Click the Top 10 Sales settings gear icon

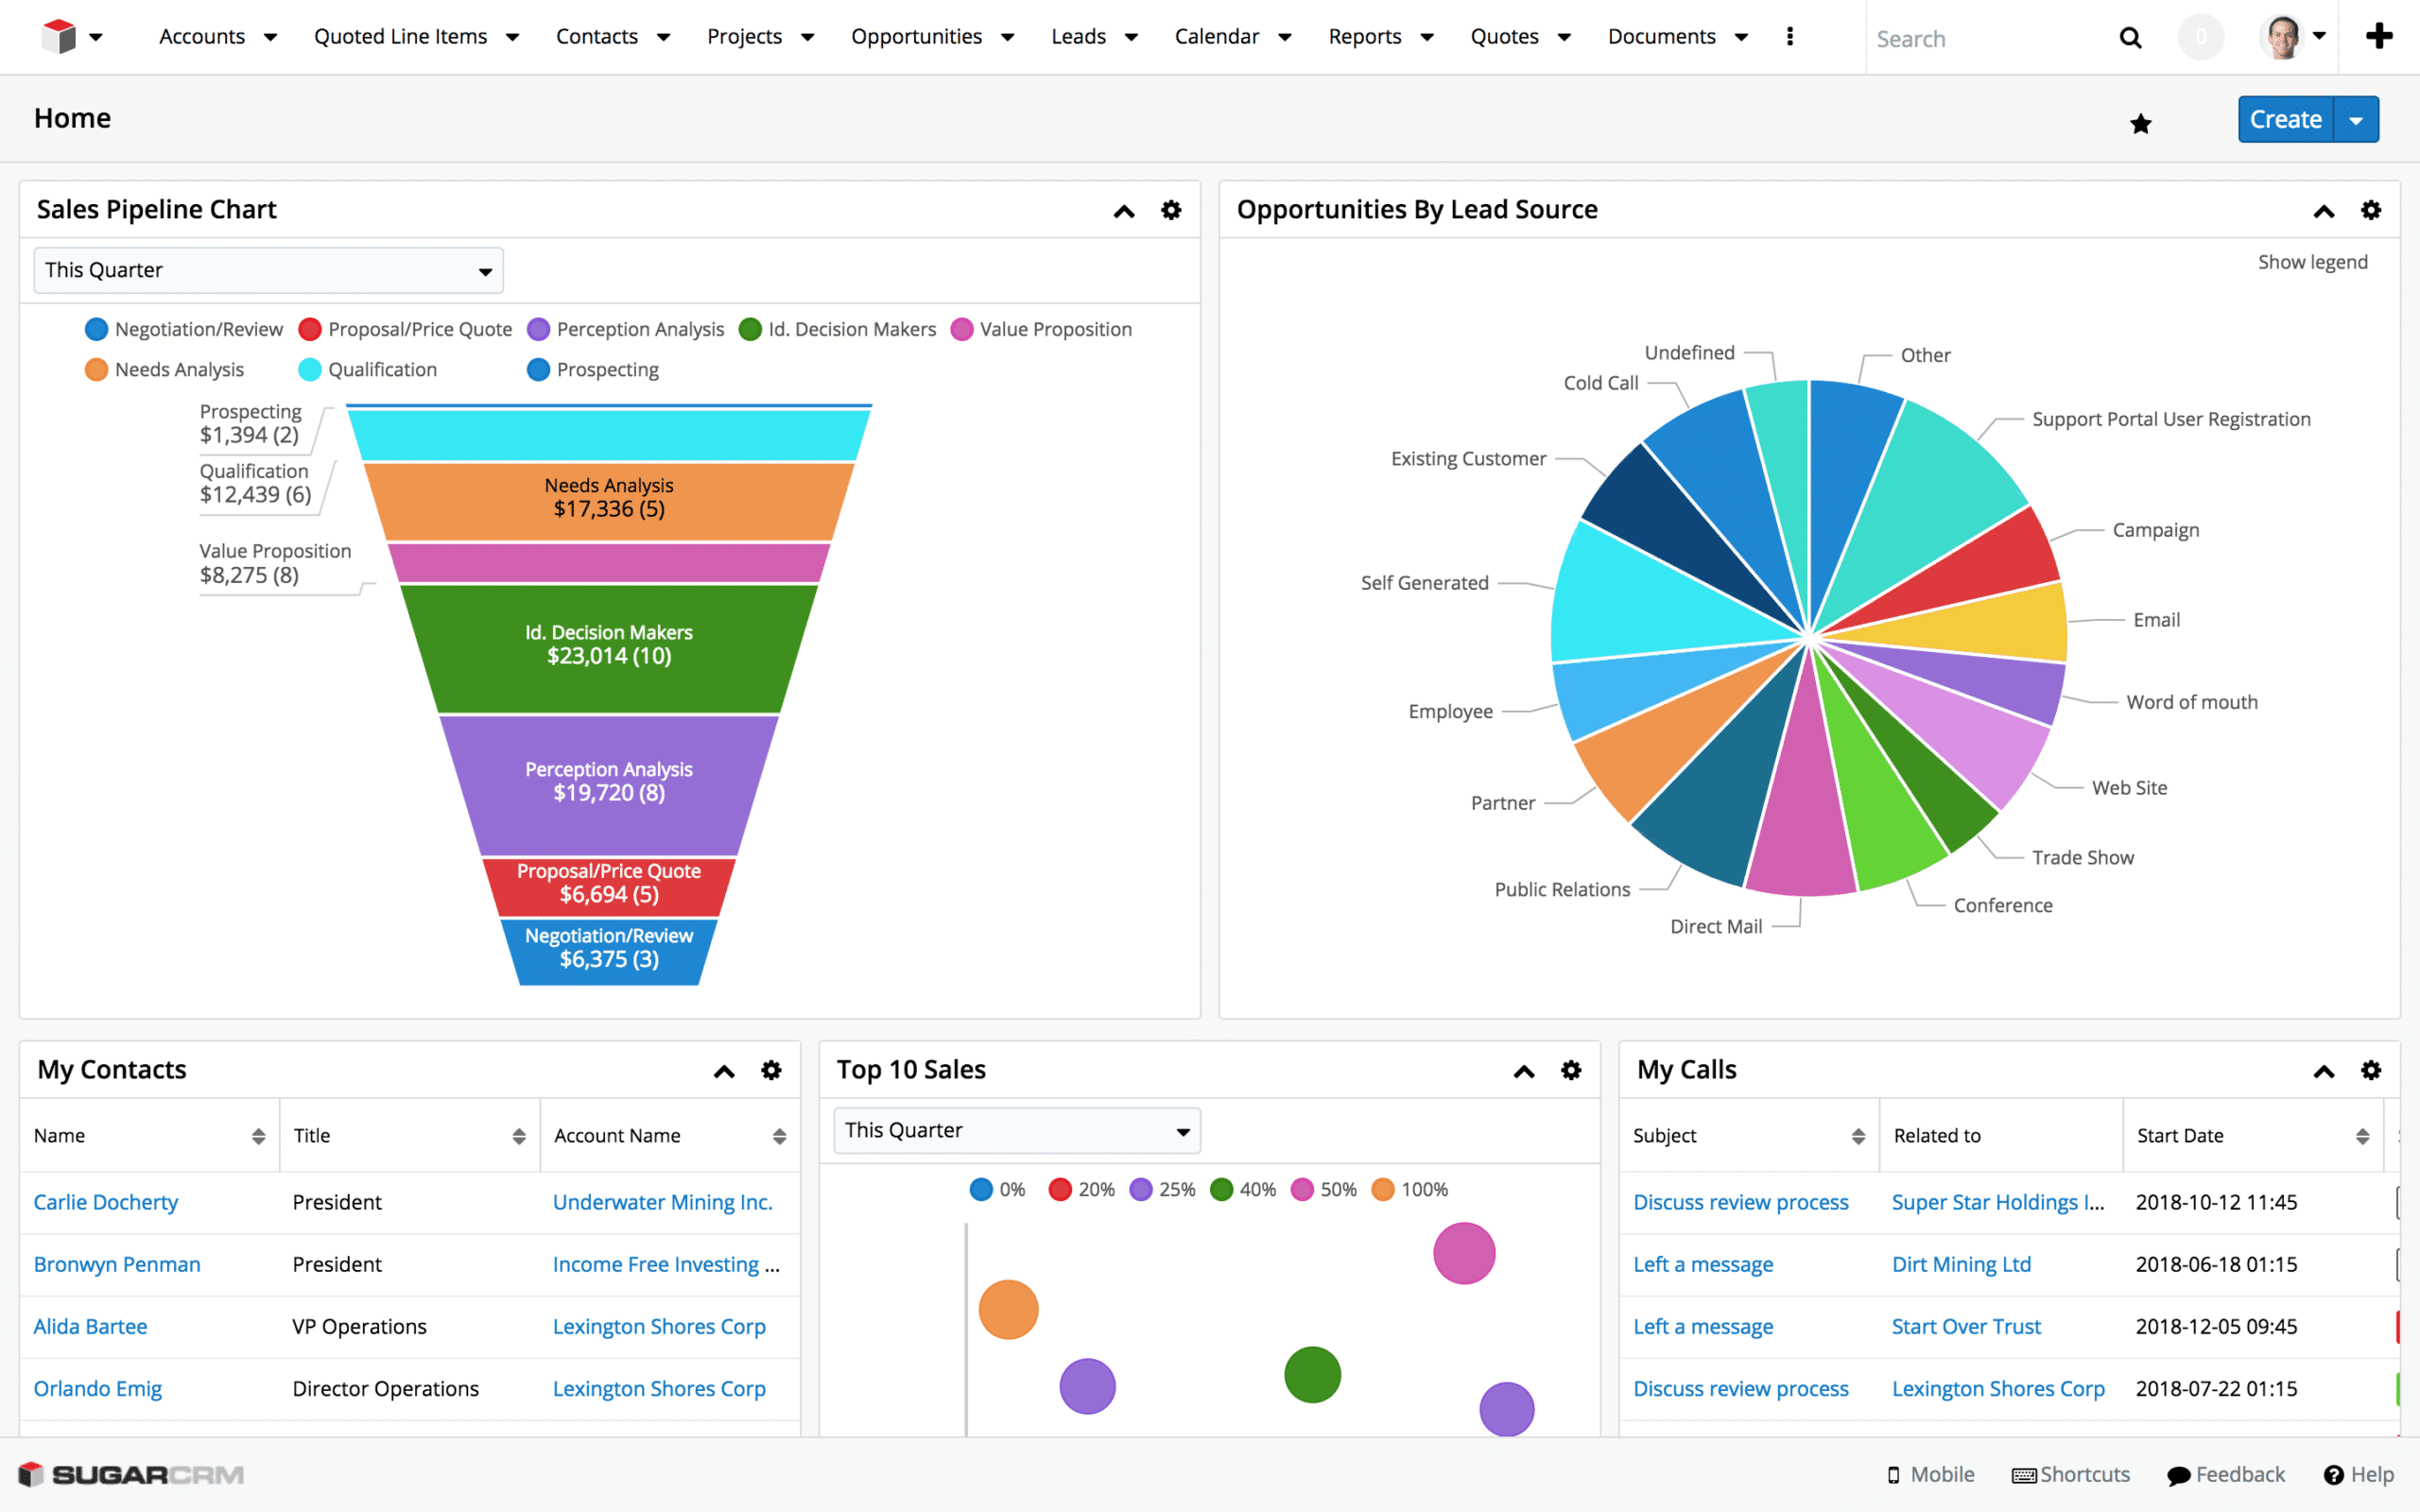coord(1571,1068)
